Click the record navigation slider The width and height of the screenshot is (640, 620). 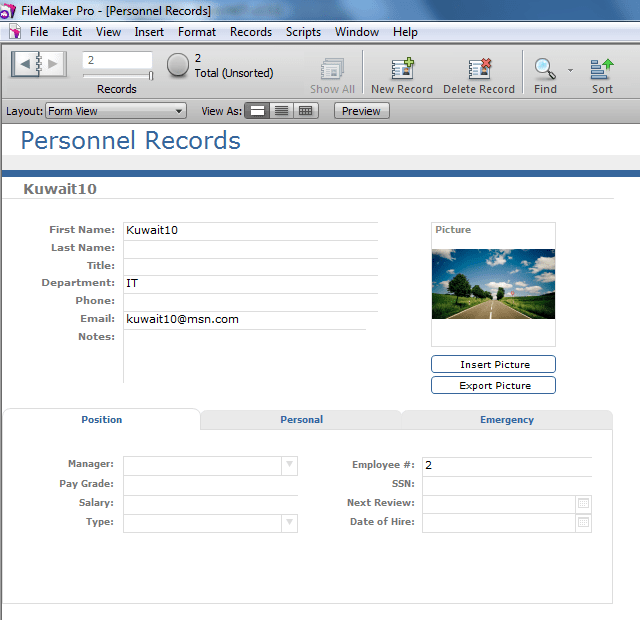click(x=118, y=75)
